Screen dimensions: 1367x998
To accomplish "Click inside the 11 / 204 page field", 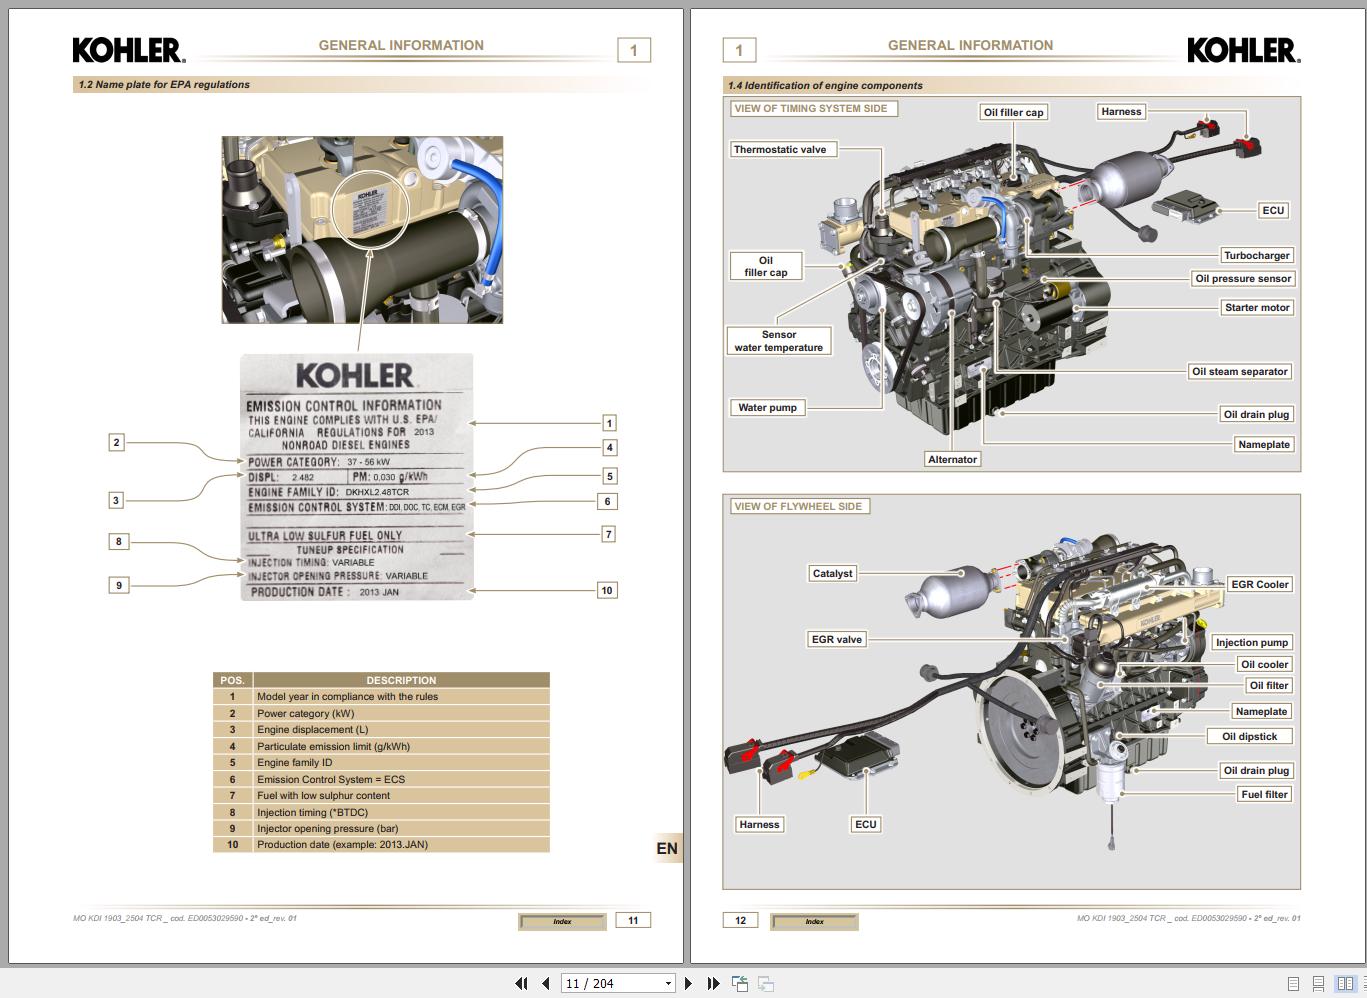I will pos(600,984).
